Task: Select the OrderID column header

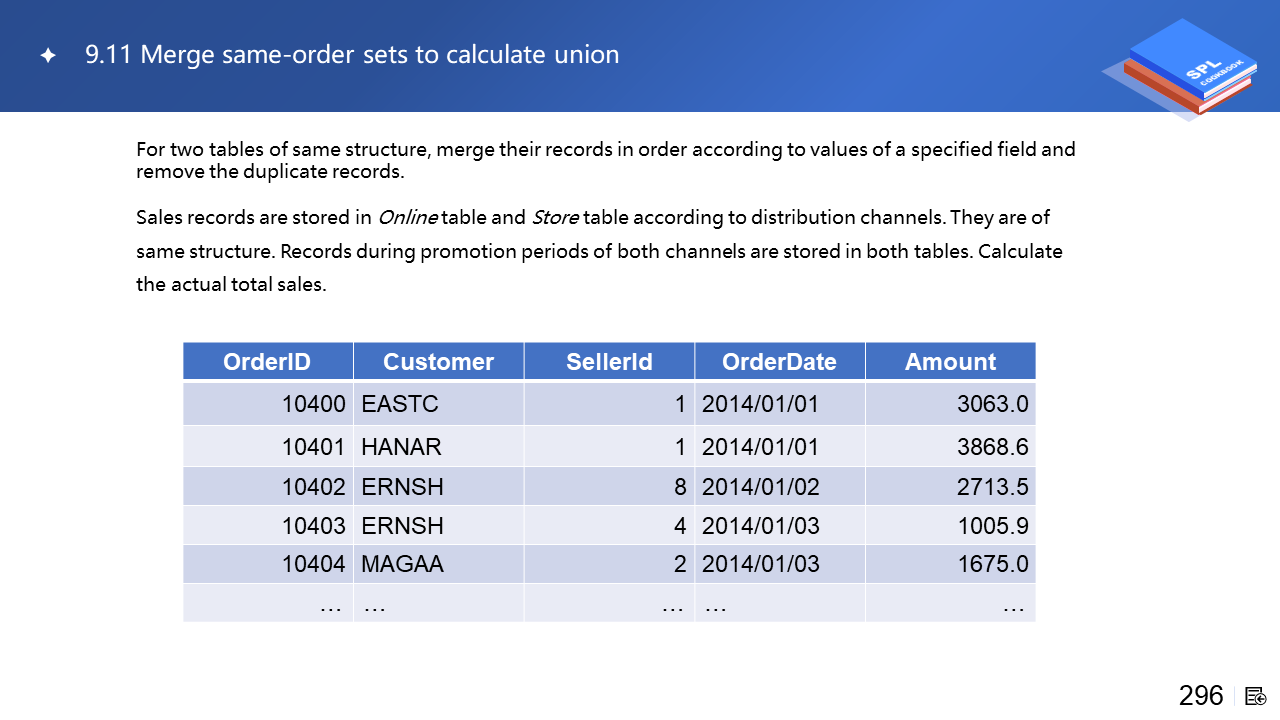Action: pyautogui.click(x=267, y=362)
